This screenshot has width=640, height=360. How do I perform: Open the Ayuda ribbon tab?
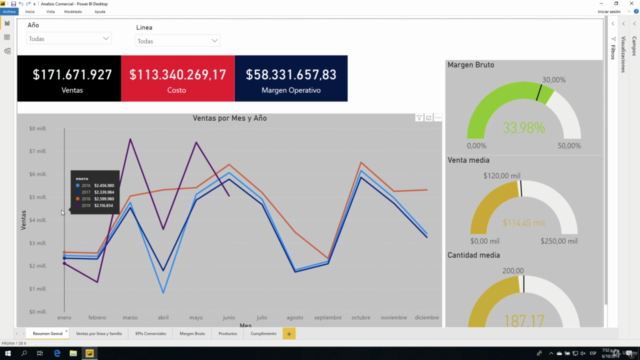[x=100, y=11]
